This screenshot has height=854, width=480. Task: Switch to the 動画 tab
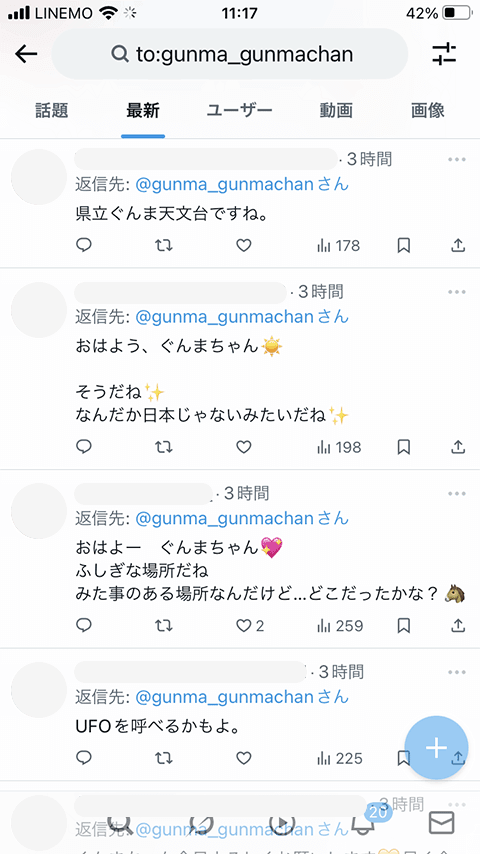[336, 111]
